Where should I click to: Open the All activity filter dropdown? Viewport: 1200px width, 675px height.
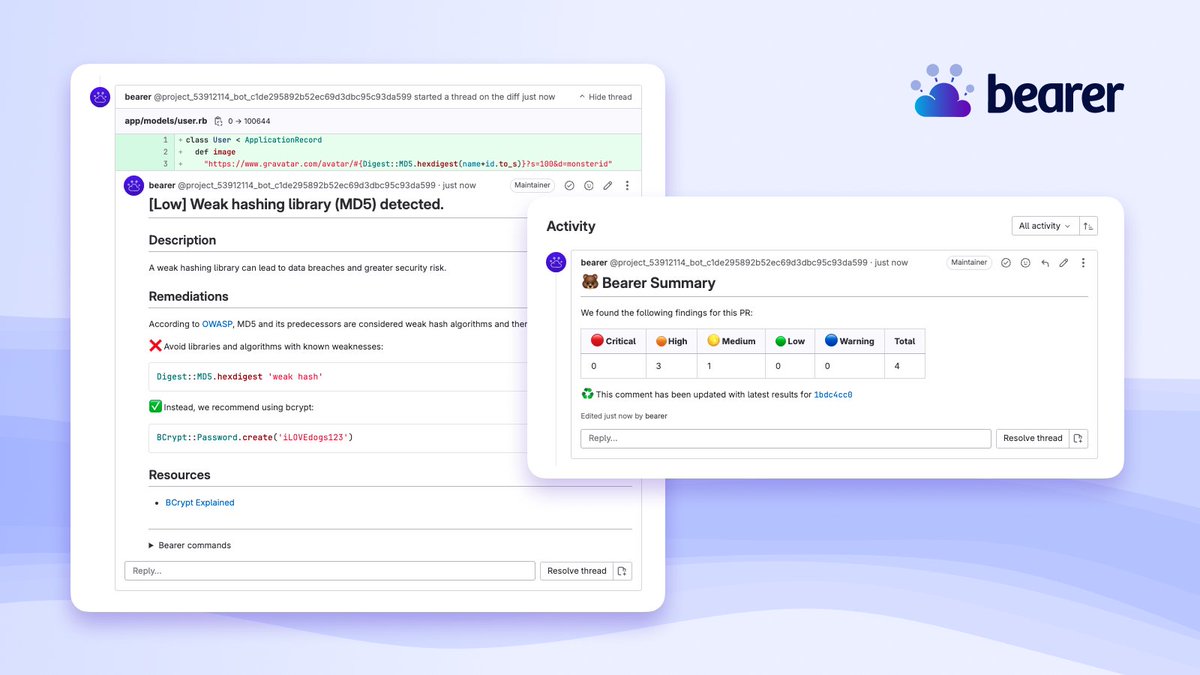point(1044,226)
